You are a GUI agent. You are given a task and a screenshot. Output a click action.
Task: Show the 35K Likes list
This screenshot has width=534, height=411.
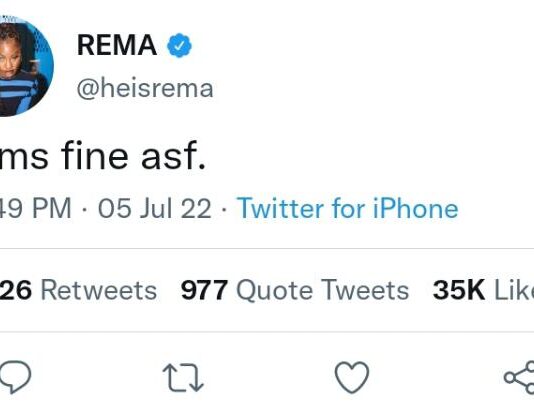point(483,290)
